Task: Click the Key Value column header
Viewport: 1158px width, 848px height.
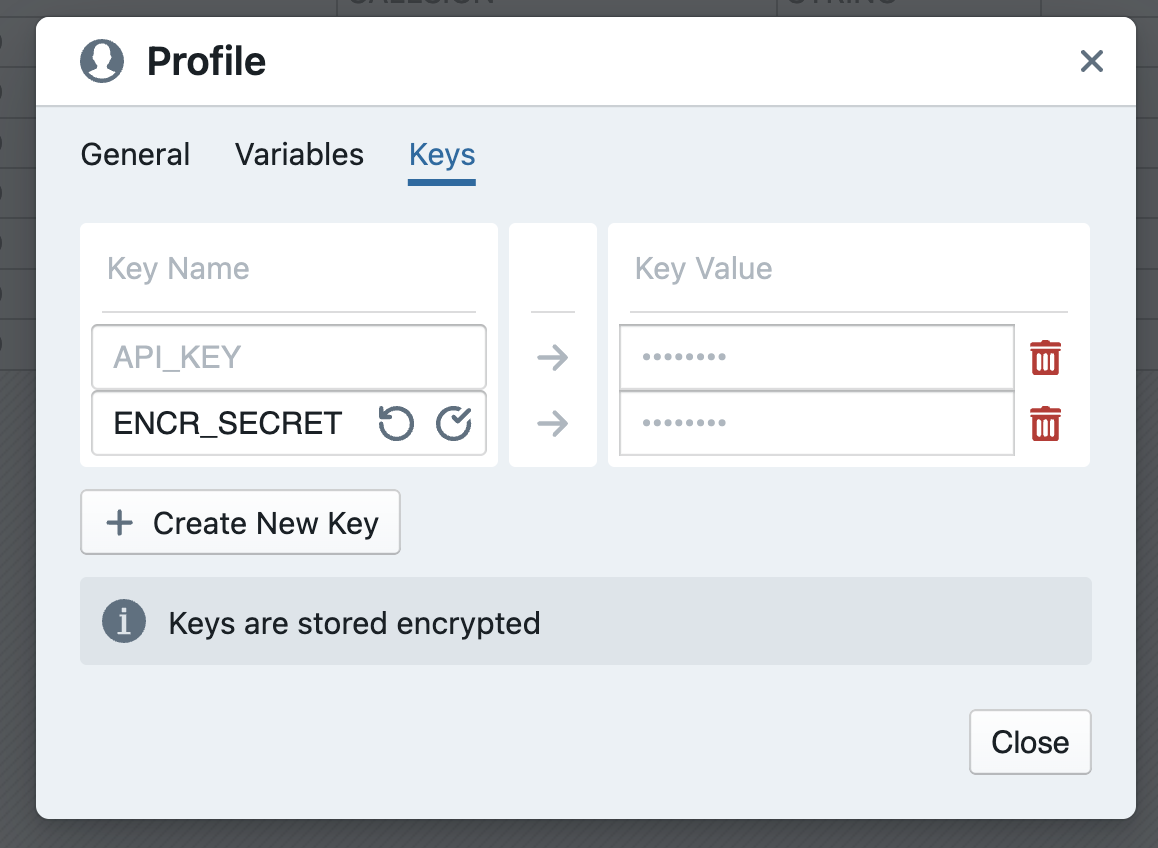Action: pos(704,269)
